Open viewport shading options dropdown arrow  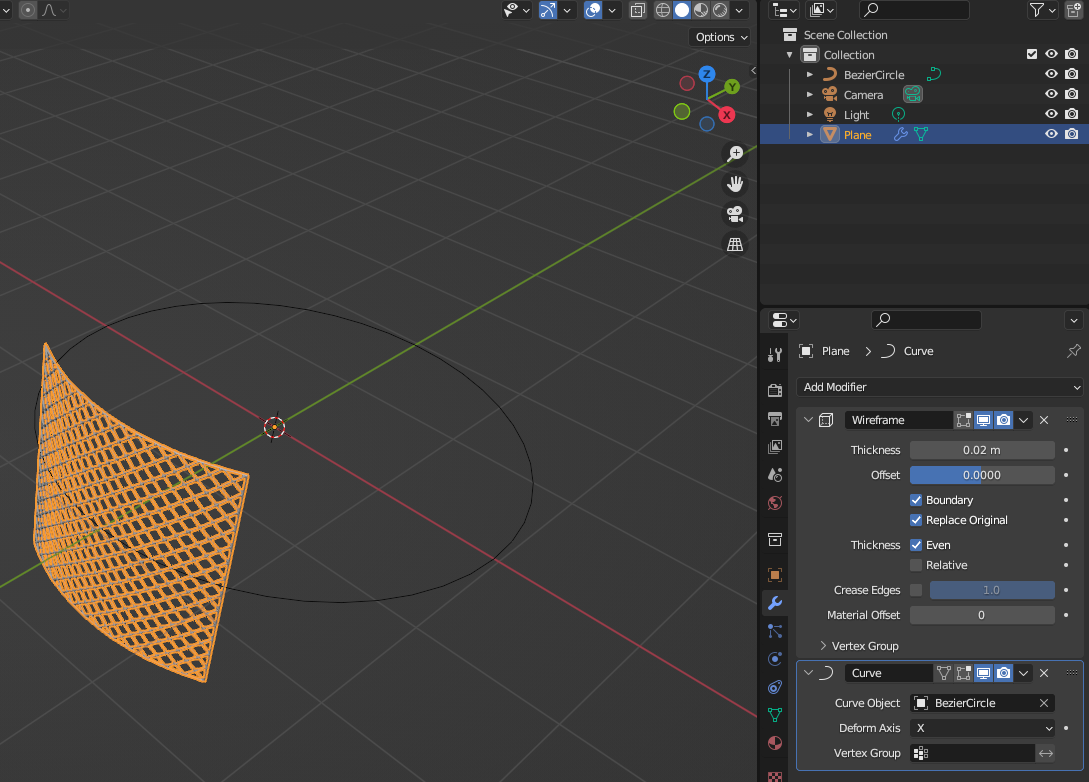tap(740, 10)
